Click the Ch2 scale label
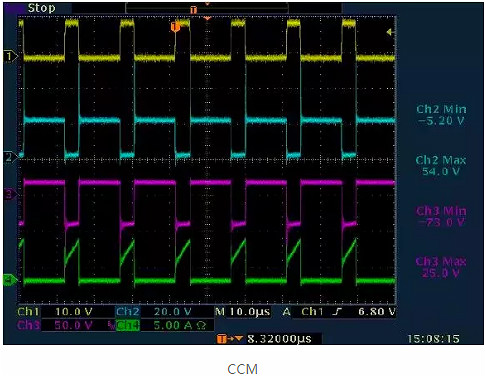Viewport: 486px width, 376px height. pos(127,312)
